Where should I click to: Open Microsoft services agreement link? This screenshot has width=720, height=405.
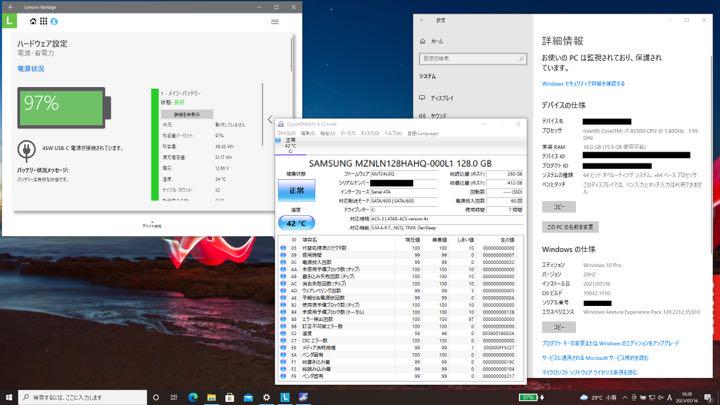[595, 358]
